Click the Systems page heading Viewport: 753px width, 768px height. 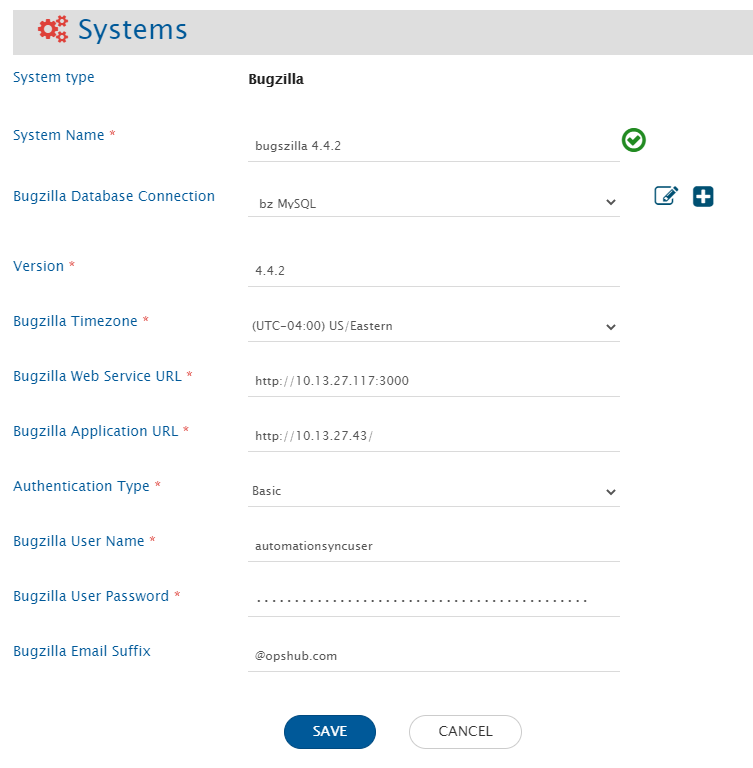132,30
